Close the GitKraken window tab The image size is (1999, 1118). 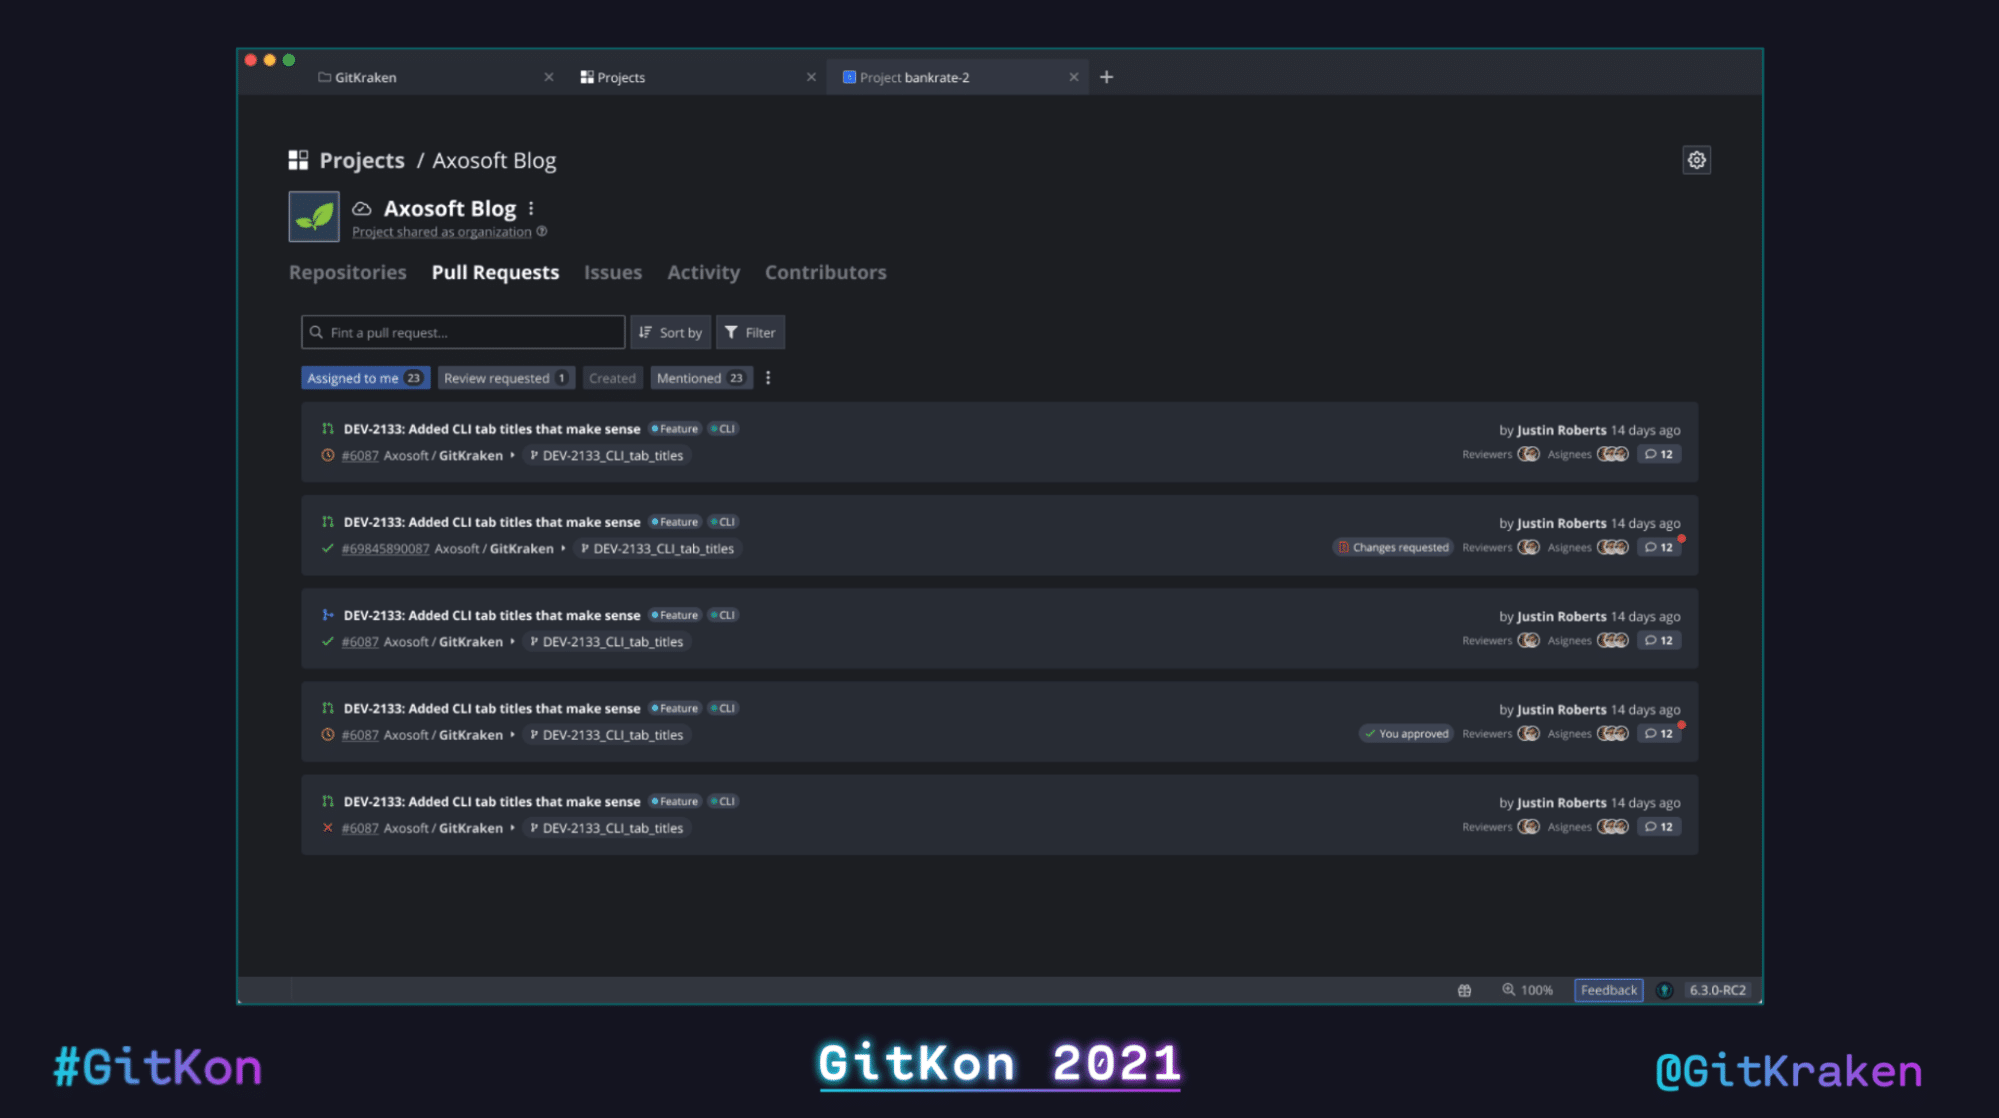[549, 77]
